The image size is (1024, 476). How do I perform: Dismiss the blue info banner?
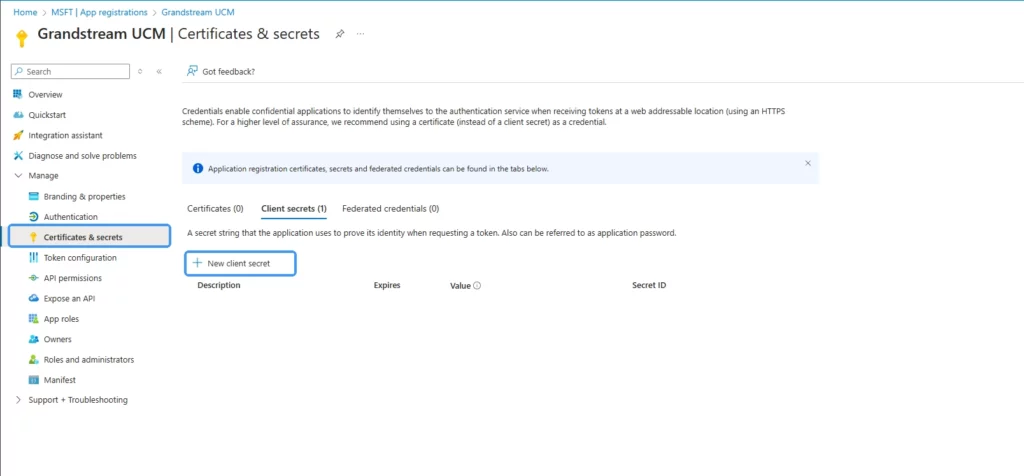coord(808,163)
